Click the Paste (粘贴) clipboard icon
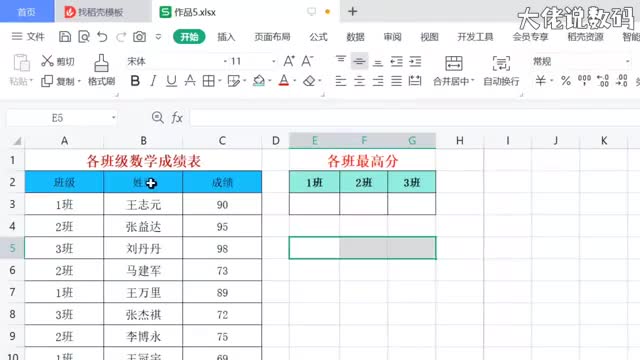Screen dimensions: 640x360 (21, 63)
